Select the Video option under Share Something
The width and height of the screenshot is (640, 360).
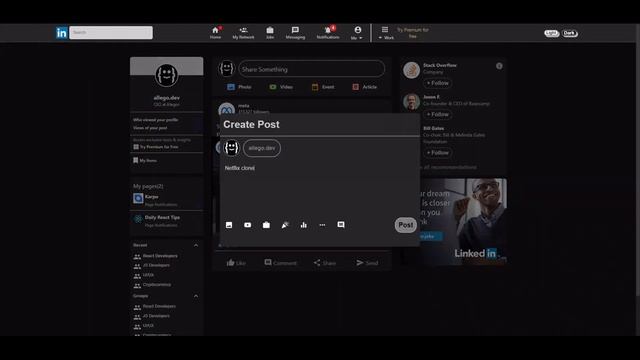(281, 87)
